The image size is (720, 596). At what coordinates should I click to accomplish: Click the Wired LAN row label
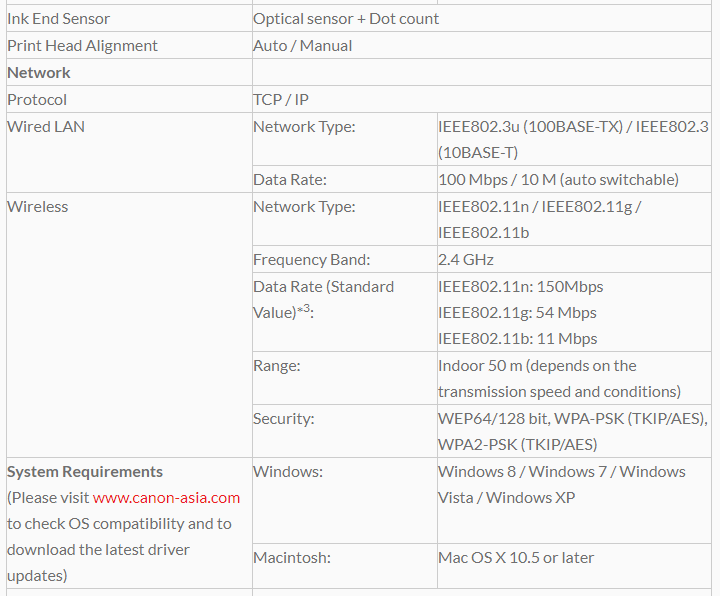tap(45, 126)
